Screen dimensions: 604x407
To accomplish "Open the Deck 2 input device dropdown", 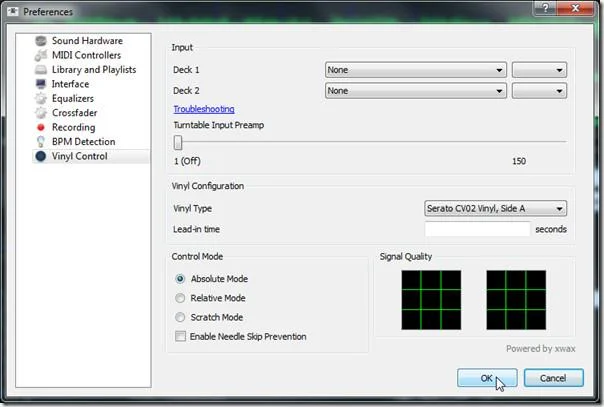I will tap(416, 91).
